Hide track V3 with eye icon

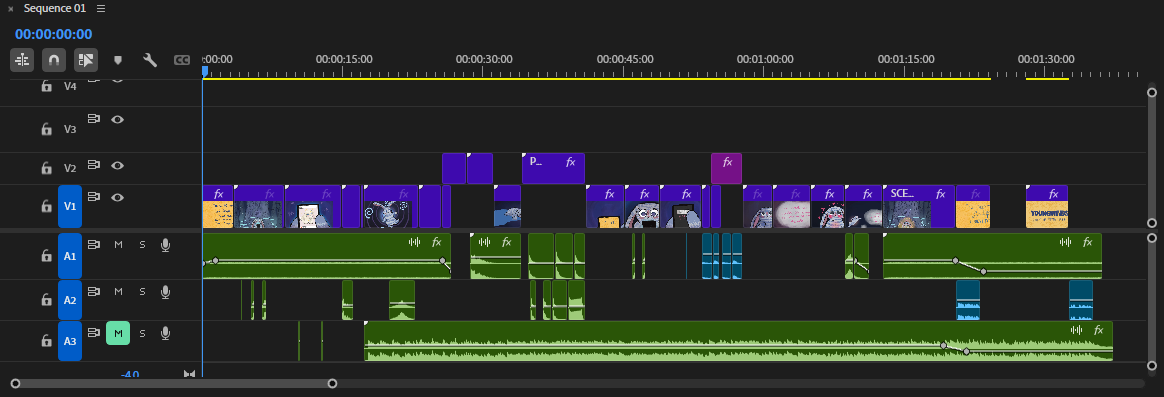[117, 119]
